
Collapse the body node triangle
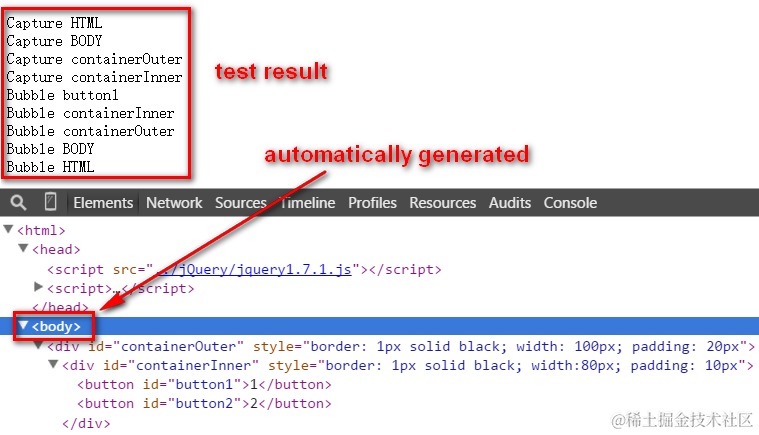23,325
